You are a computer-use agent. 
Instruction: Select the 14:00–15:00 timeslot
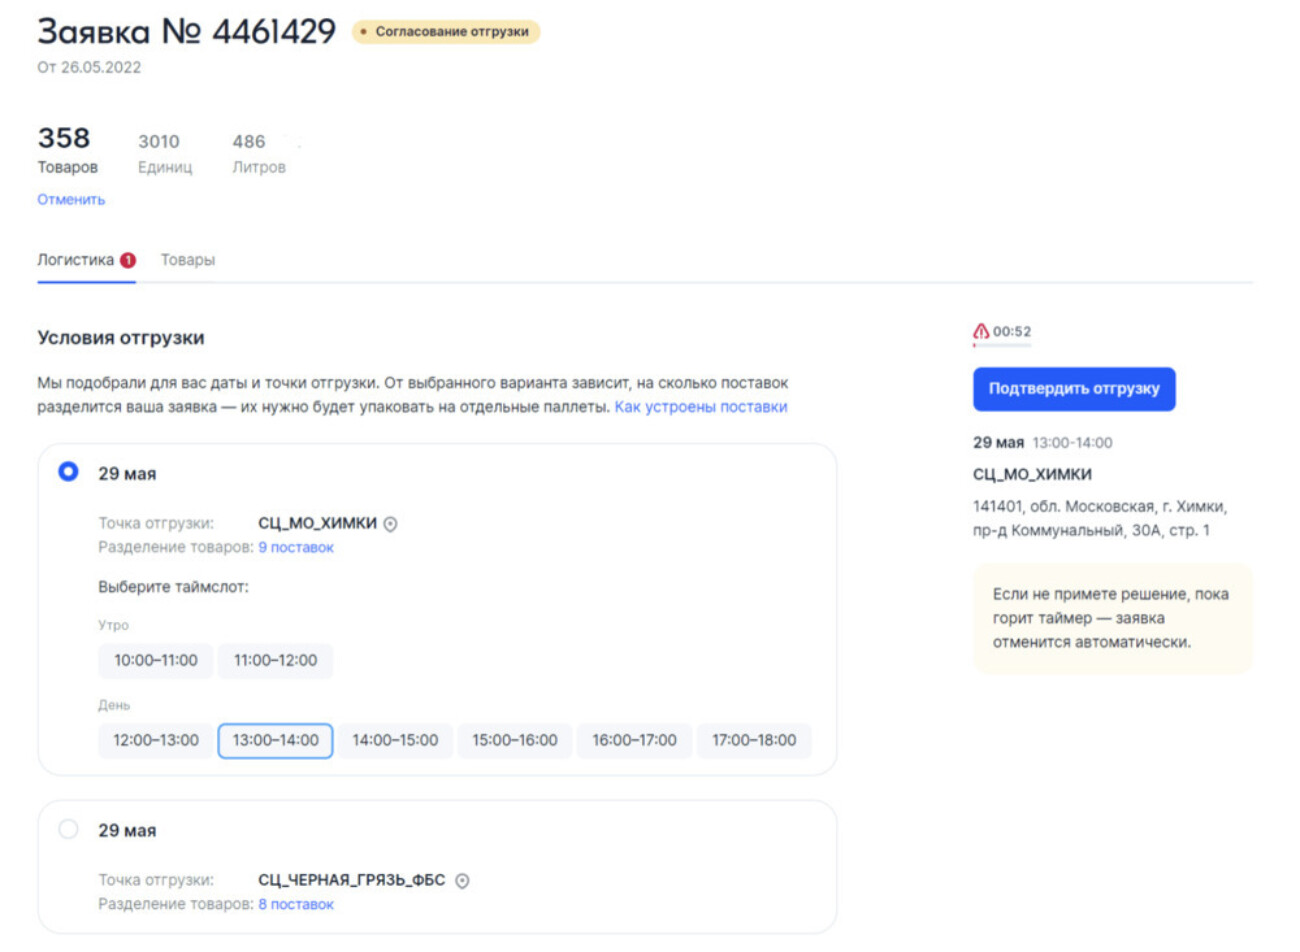click(x=395, y=741)
